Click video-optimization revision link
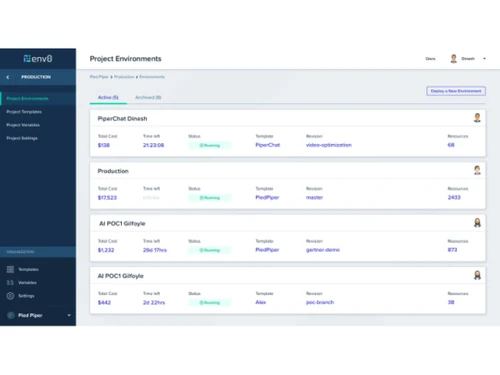This screenshot has height=375, width=500. (329, 145)
